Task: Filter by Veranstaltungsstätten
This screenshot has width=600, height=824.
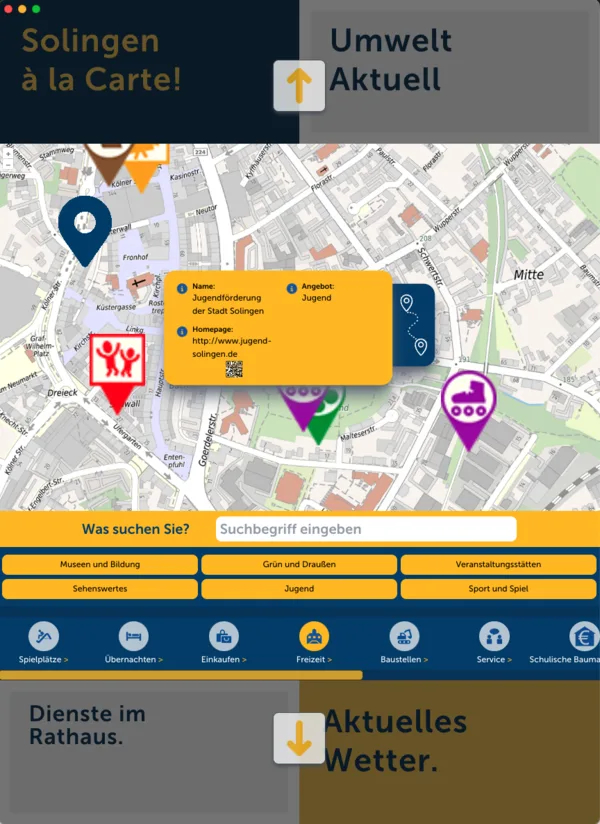Action: click(x=498, y=564)
